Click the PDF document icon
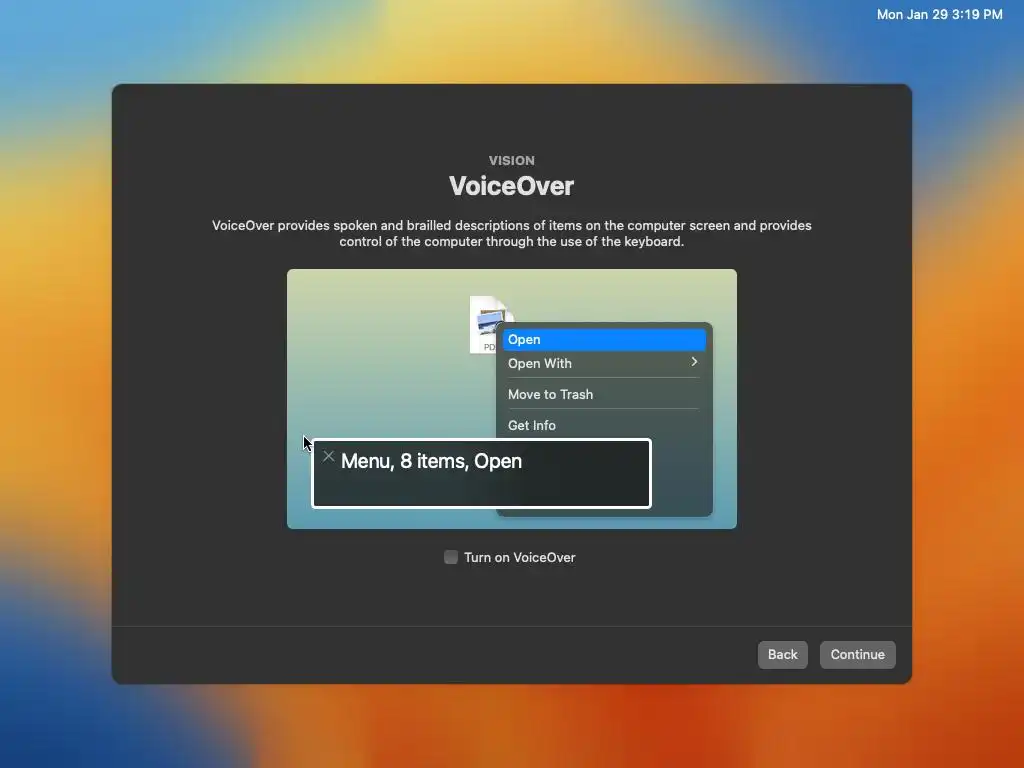1024x768 pixels. click(486, 325)
